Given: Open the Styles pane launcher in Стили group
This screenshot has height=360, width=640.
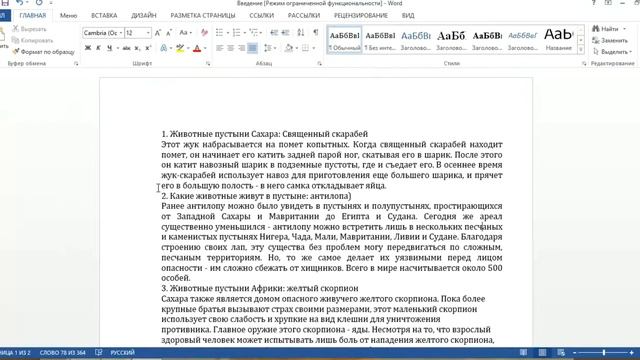Looking at the screenshot, I should pos(584,64).
